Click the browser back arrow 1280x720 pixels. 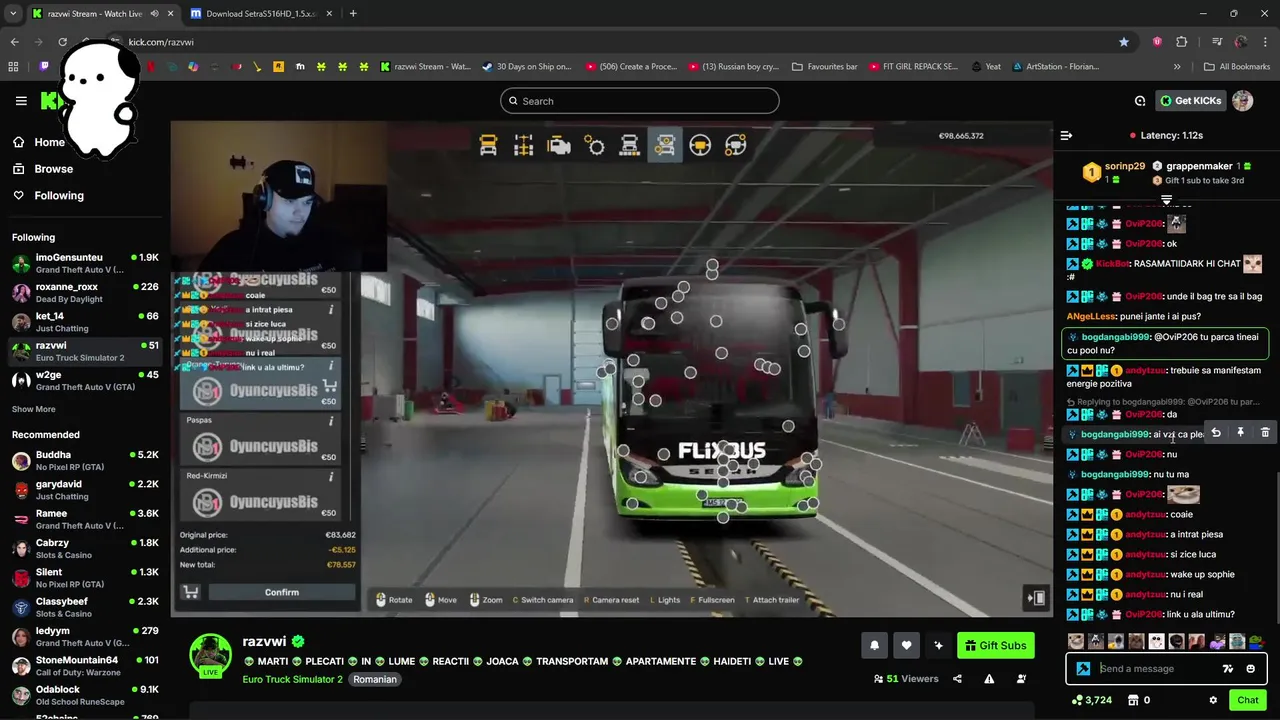[14, 42]
